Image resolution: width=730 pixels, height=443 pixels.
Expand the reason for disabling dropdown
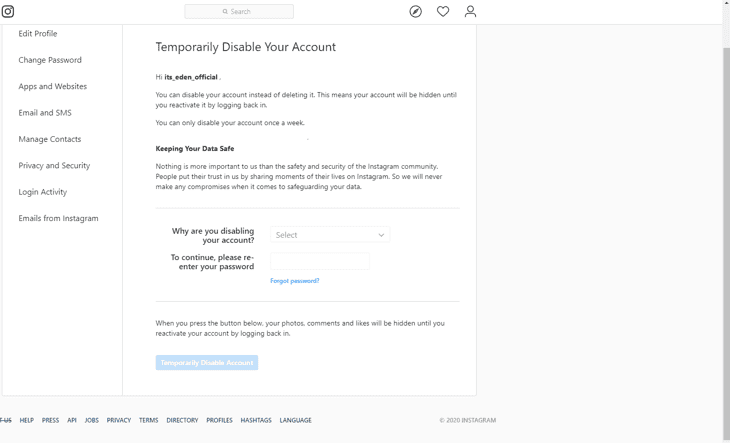(x=330, y=235)
